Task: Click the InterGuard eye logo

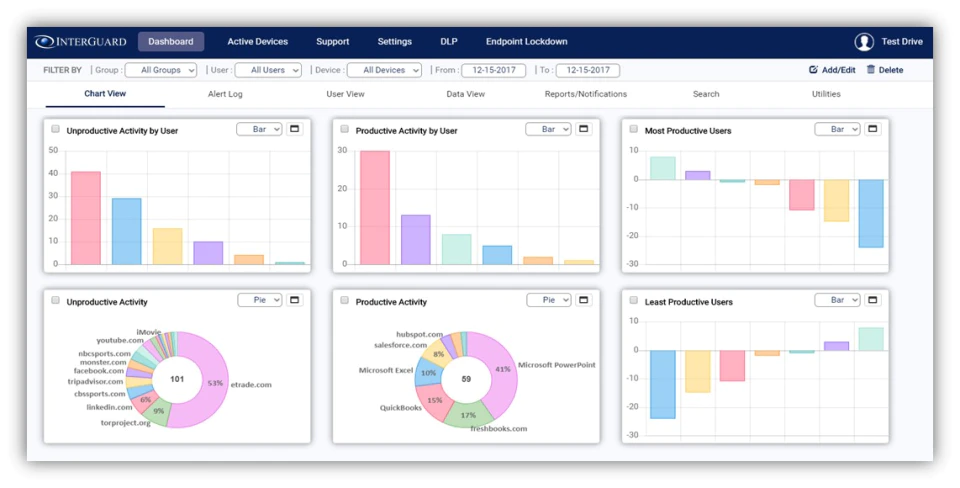Action: (45, 42)
